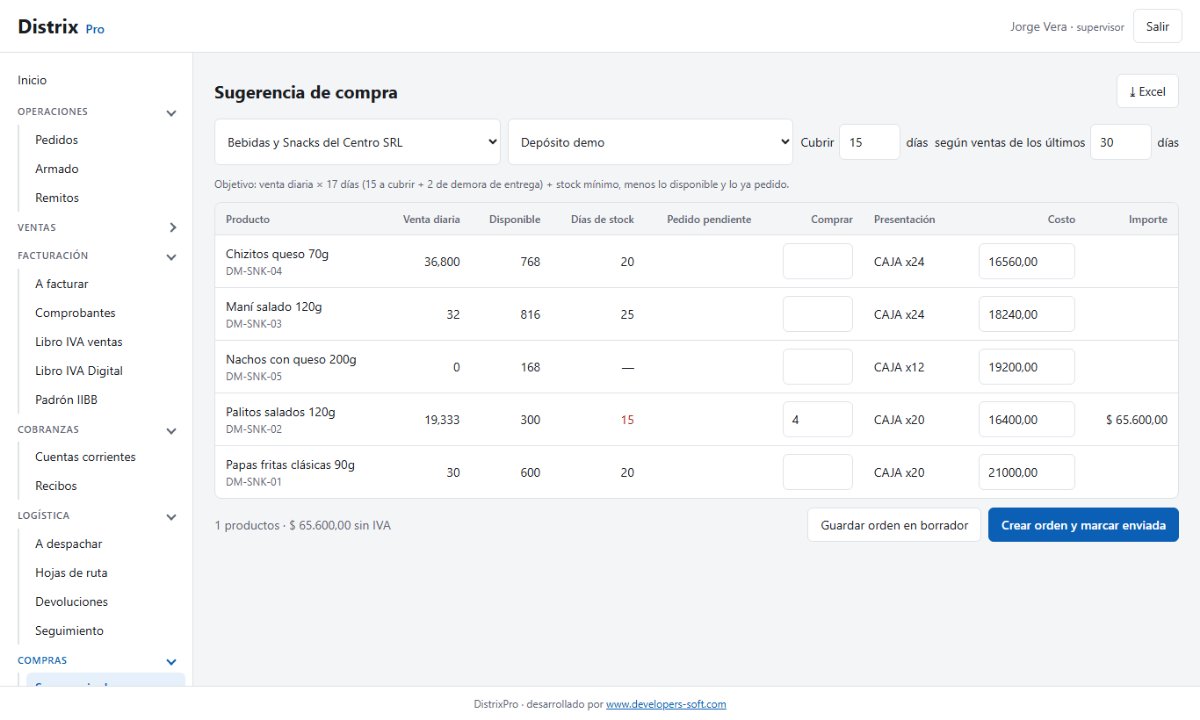Edit the cost field 16400,00

tap(1027, 420)
